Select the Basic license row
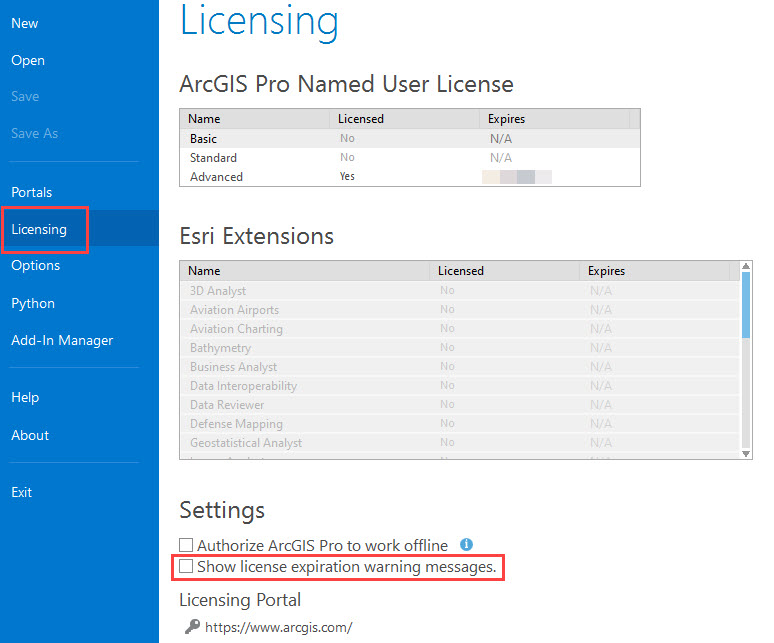The image size is (774, 643). pyautogui.click(x=410, y=139)
